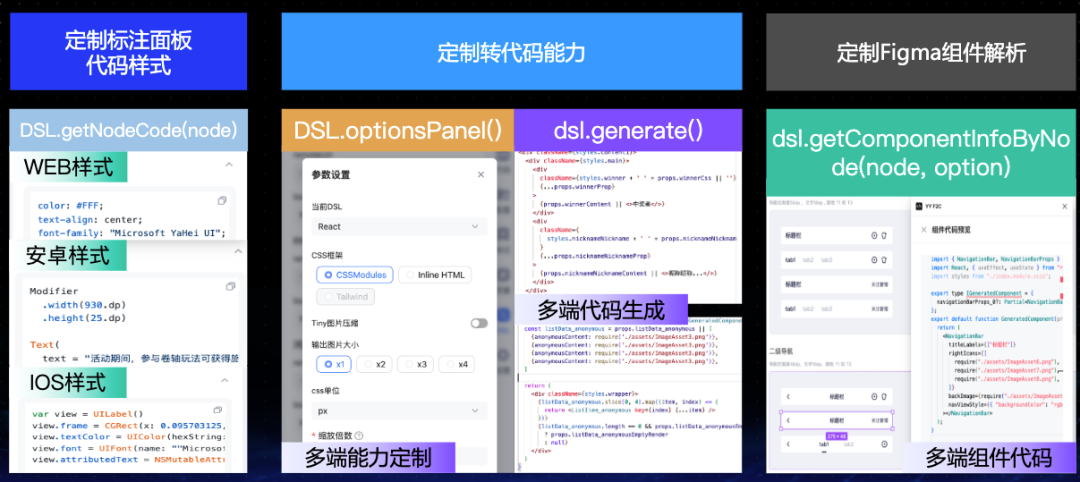The width and height of the screenshot is (1080, 482).
Task: Select the purple-outlined 标题栏 navigation row
Action: coord(837,419)
